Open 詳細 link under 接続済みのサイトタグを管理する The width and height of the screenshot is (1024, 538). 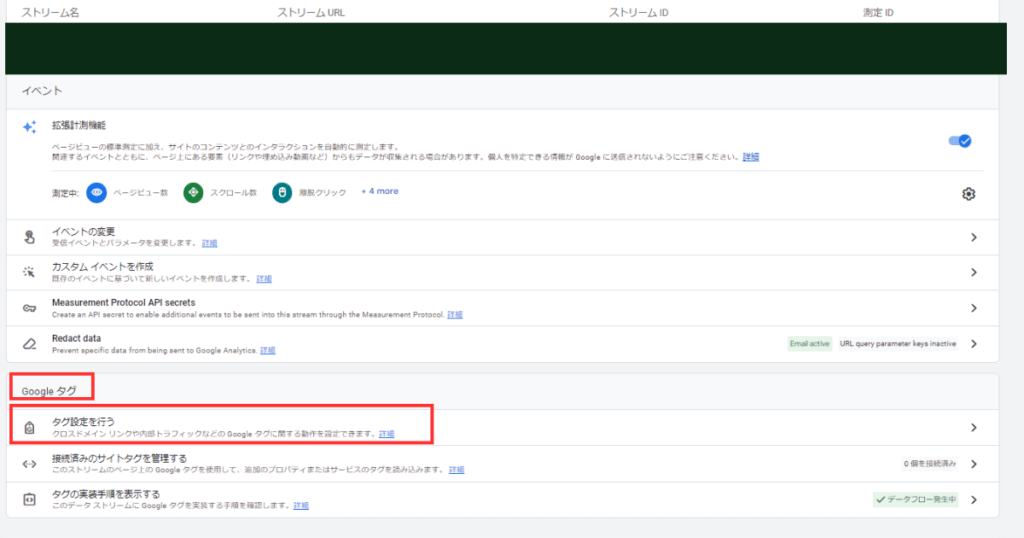(456, 469)
